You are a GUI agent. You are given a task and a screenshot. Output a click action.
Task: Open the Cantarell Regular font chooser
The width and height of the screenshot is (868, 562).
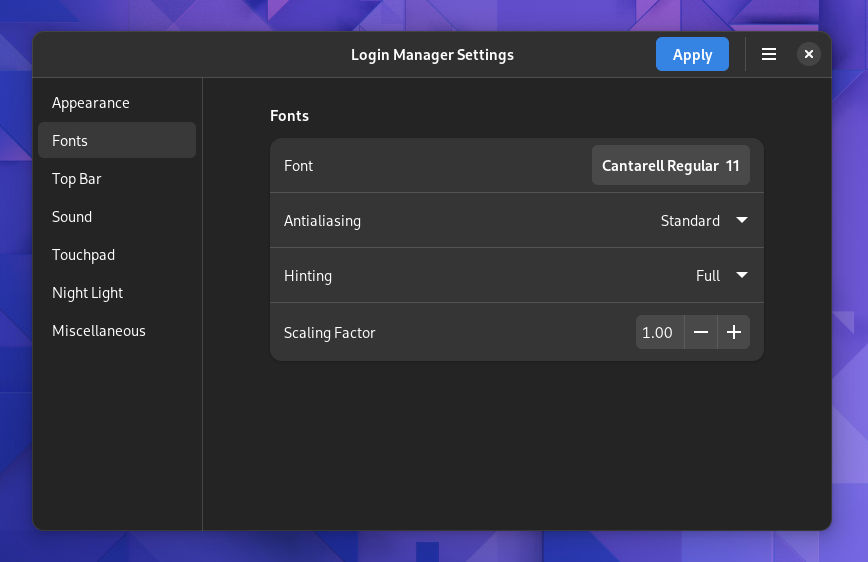tap(670, 166)
